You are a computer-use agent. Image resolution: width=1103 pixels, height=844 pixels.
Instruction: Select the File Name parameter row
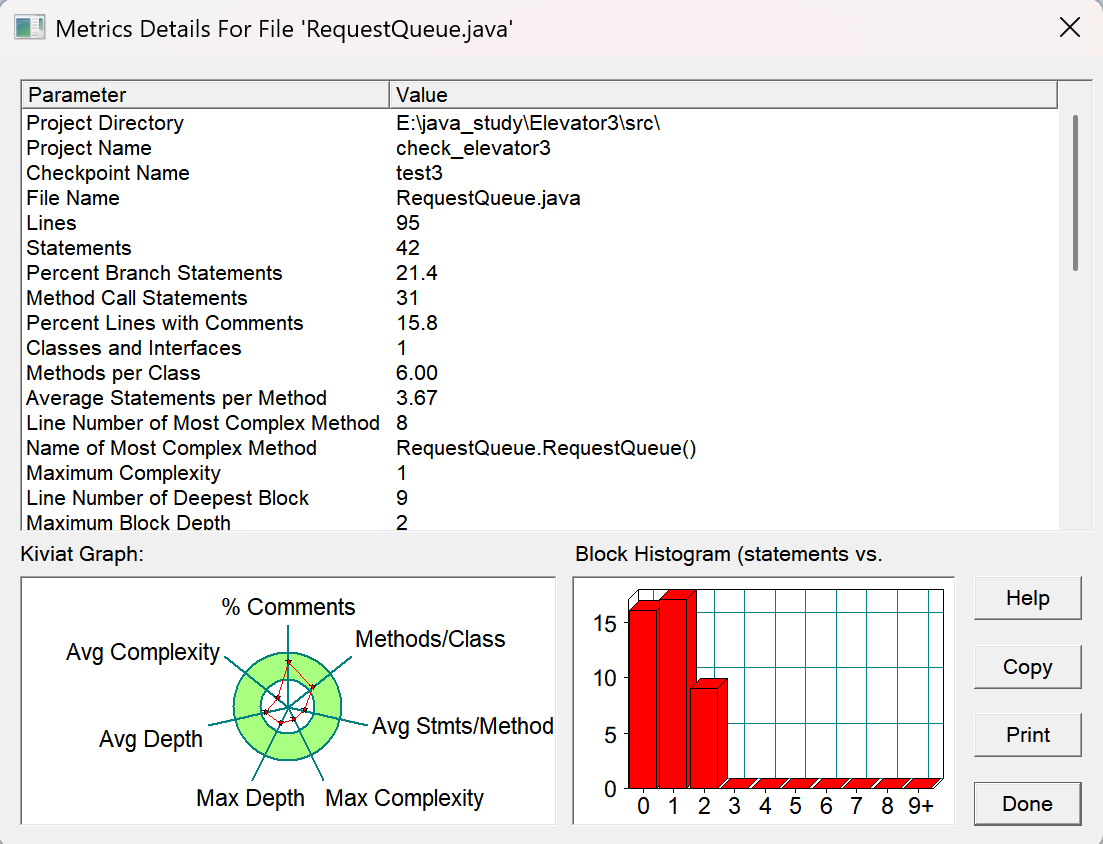point(540,198)
